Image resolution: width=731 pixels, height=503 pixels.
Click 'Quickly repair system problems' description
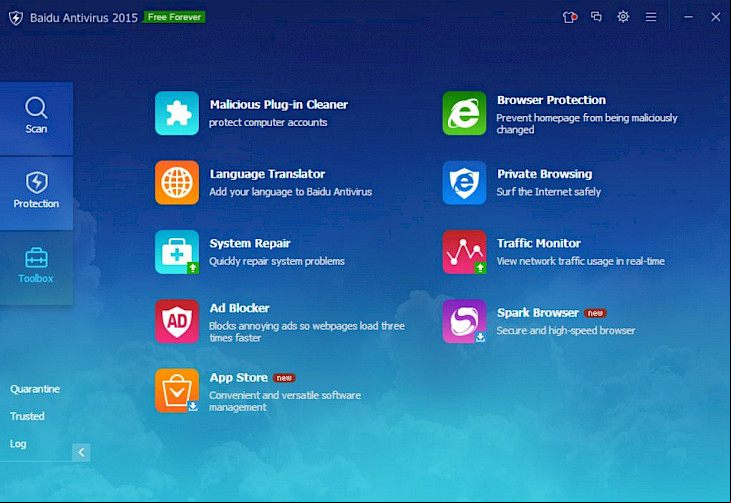point(277,261)
